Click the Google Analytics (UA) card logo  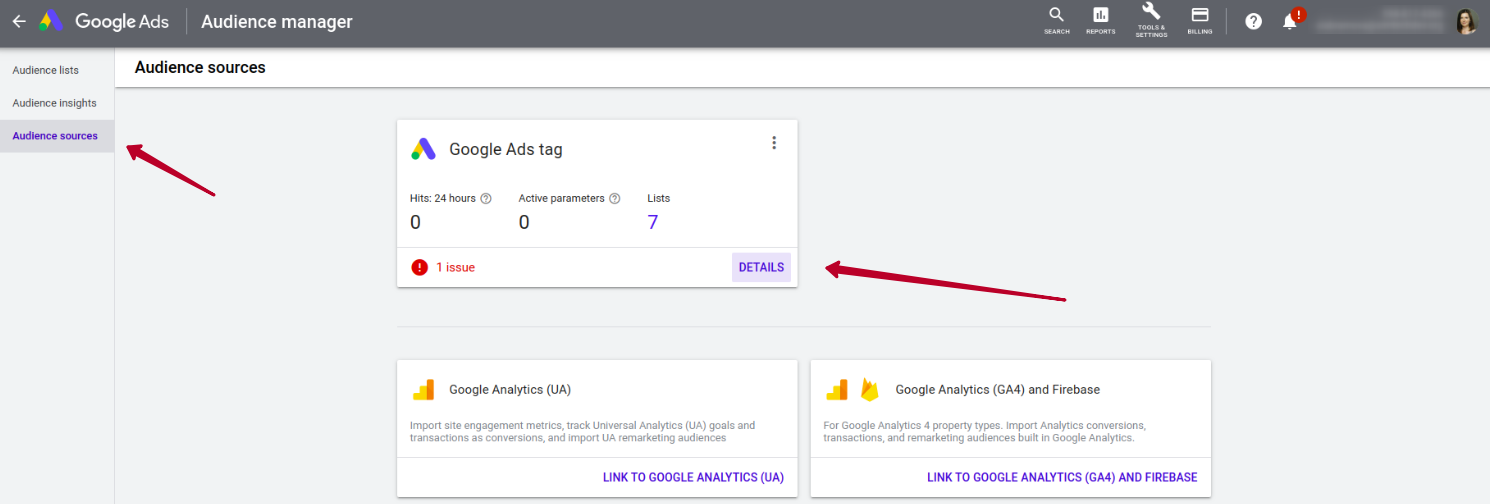pyautogui.click(x=424, y=389)
